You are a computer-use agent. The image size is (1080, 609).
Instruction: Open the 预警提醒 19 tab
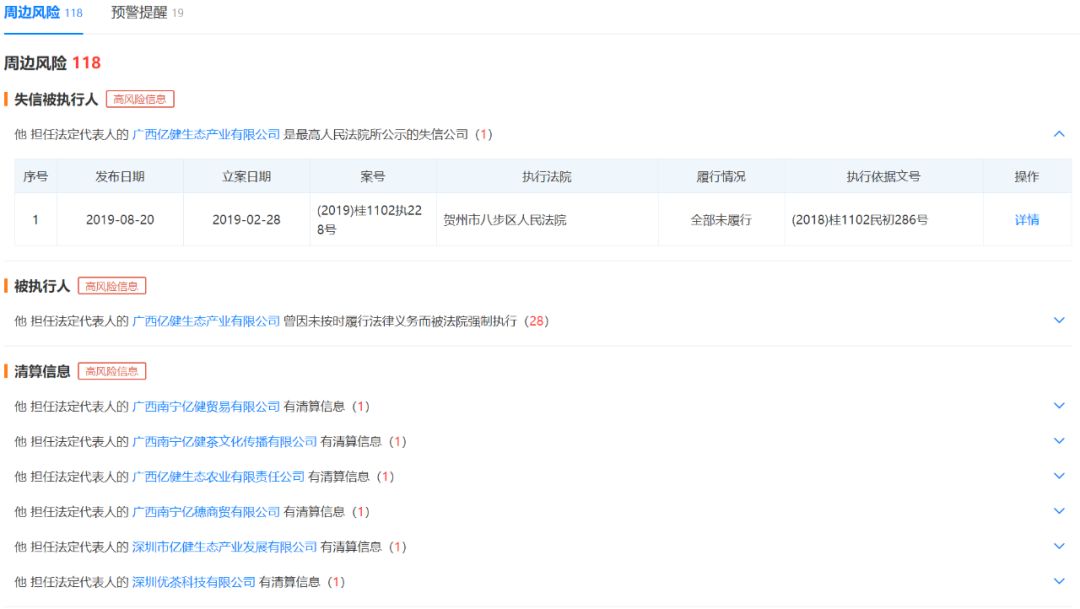tap(147, 13)
